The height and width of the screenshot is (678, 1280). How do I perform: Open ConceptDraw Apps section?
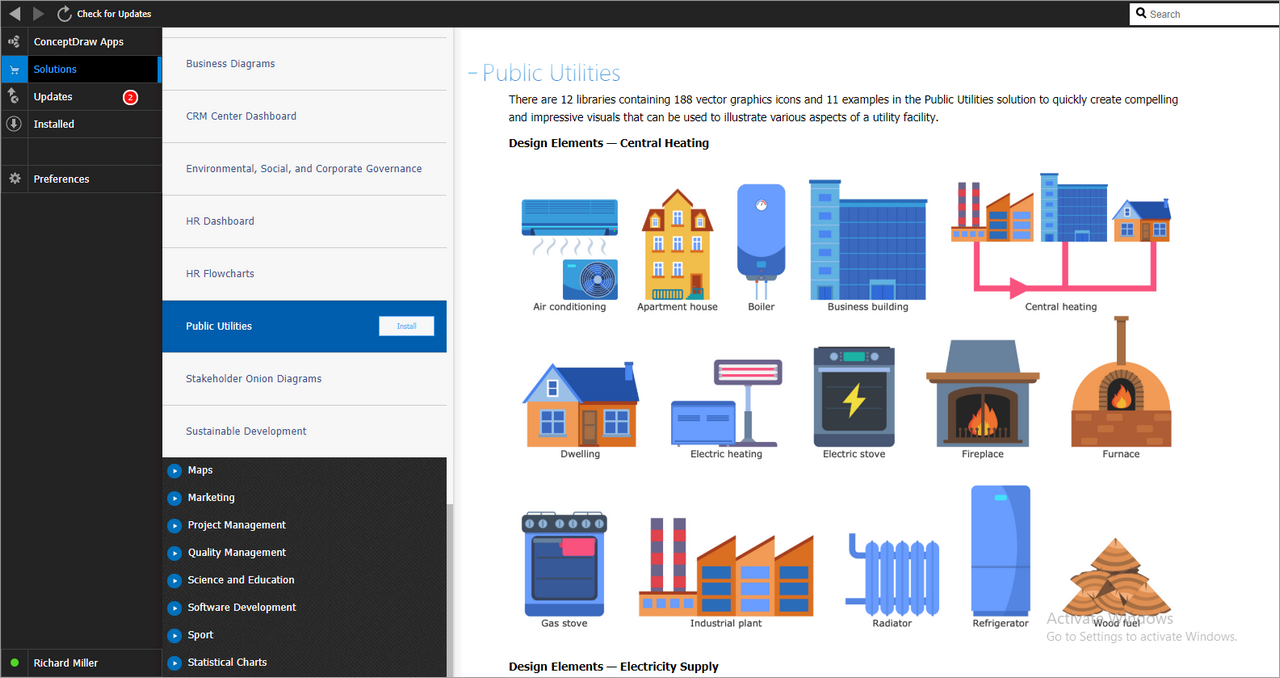coord(79,42)
